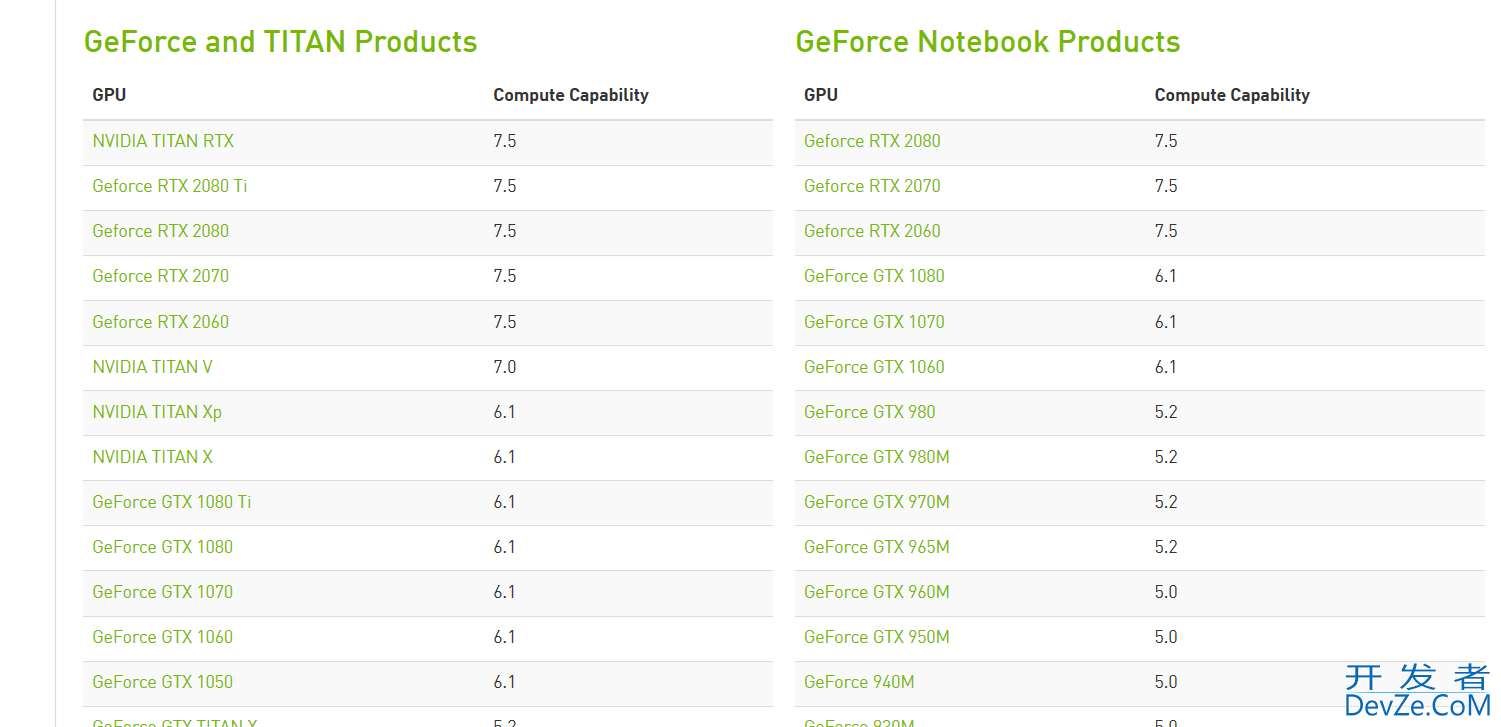Select the 5.2 value for GeForce GTX 965M
Screen dimensions: 1501x727
point(1166,547)
